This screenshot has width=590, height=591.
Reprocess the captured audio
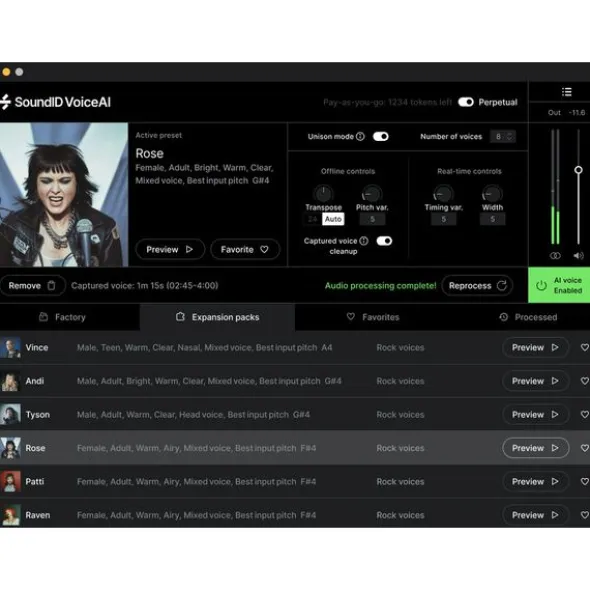477,286
